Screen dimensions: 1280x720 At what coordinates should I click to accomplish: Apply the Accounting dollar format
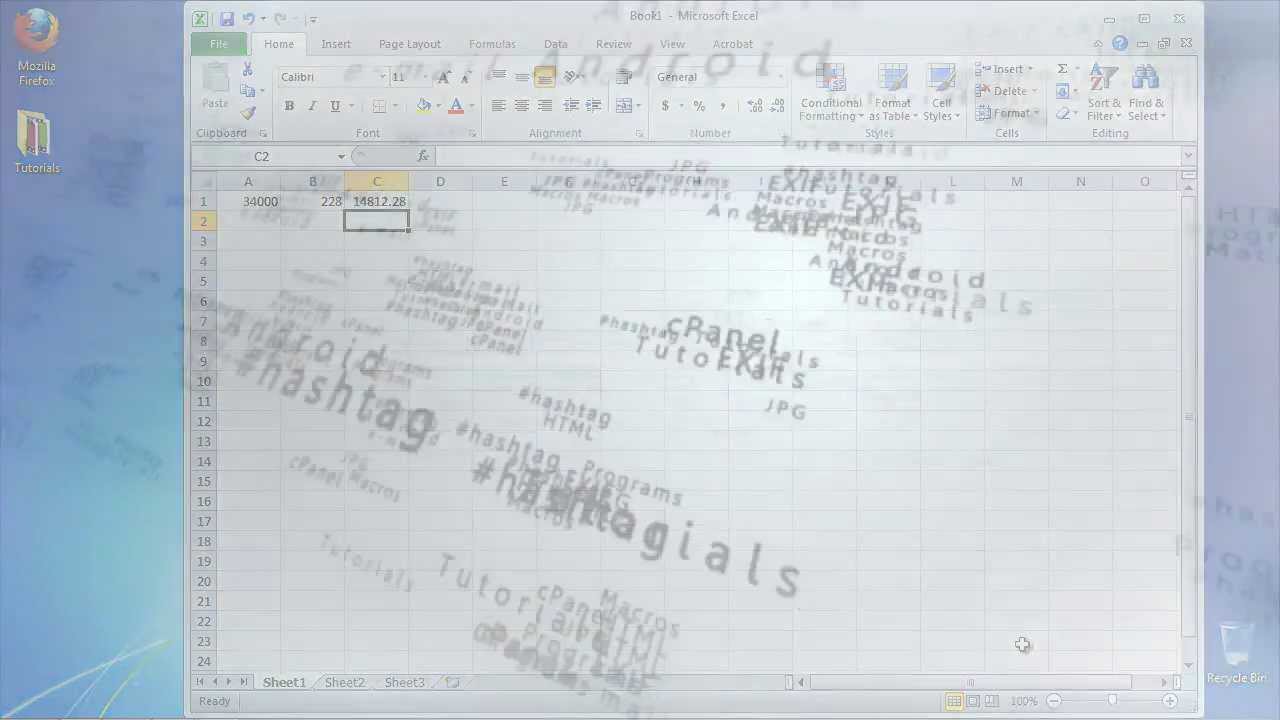[665, 105]
